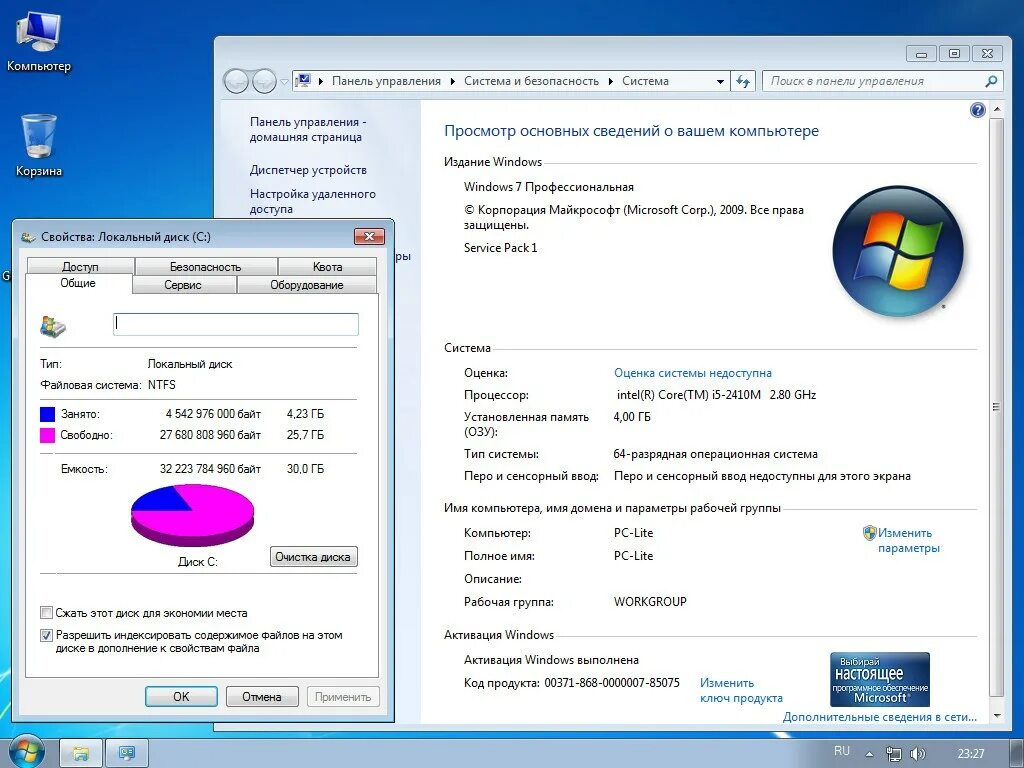1024x768 pixels.
Task: Click the back navigation arrow
Action: (236, 82)
